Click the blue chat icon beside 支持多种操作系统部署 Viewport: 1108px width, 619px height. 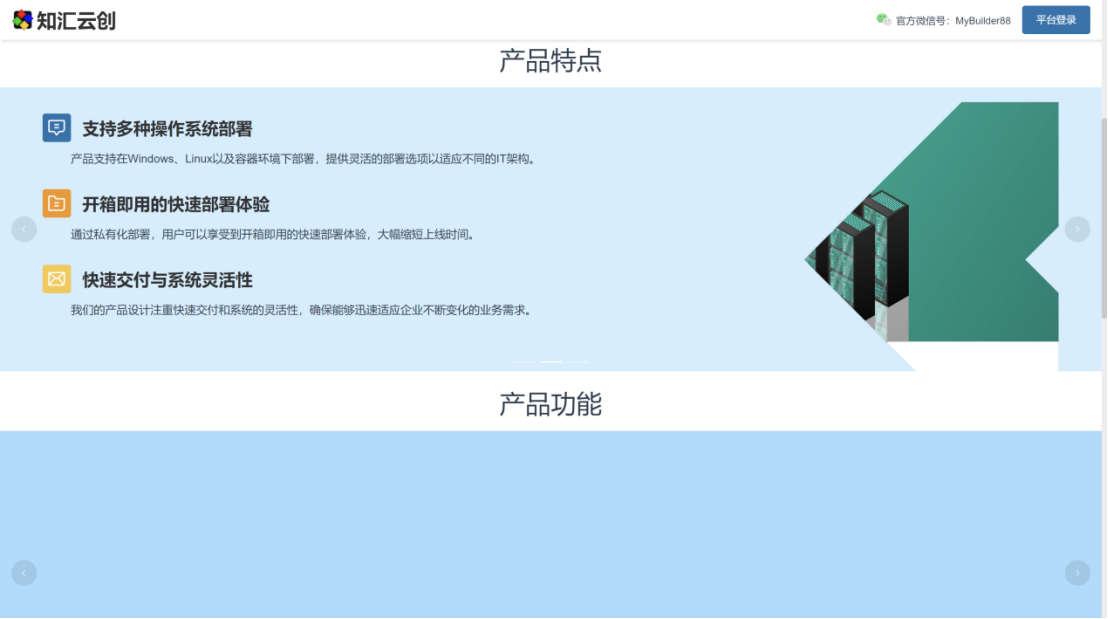pyautogui.click(x=57, y=128)
